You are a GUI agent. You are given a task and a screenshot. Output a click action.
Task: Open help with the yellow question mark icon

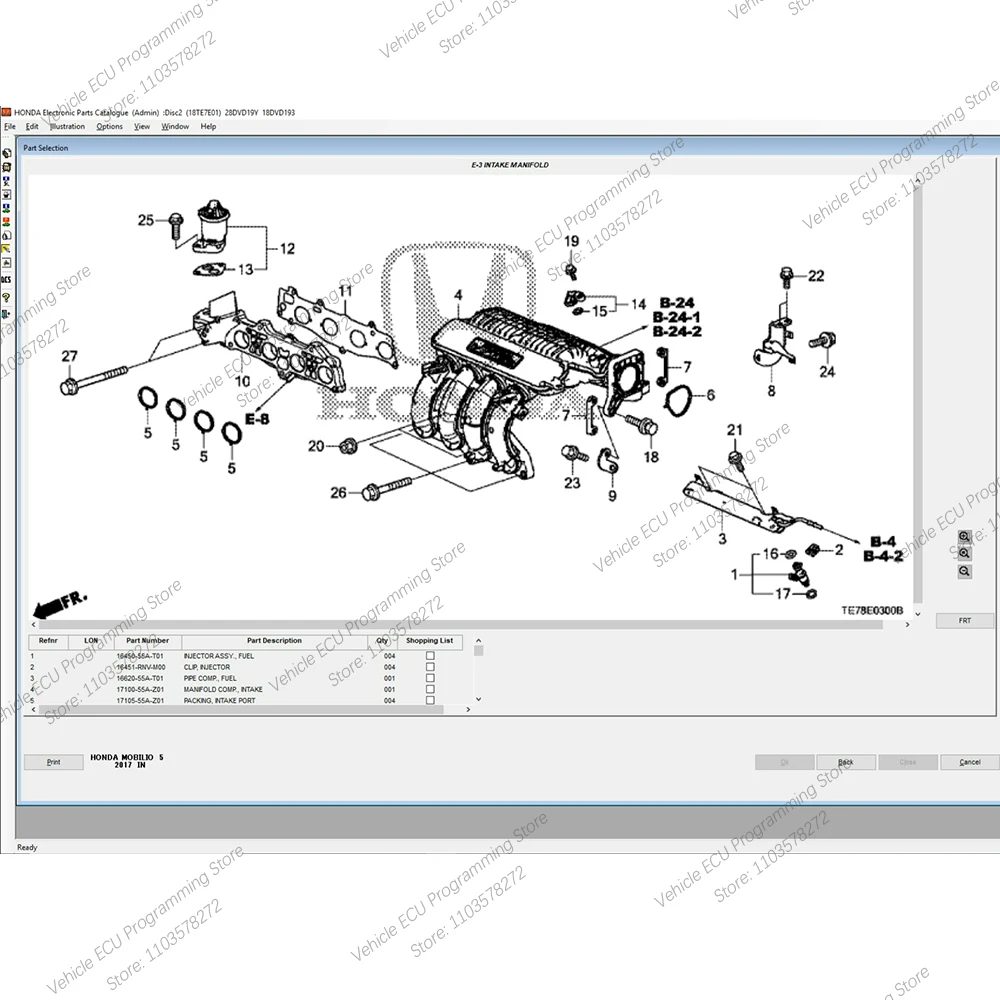pos(6,298)
